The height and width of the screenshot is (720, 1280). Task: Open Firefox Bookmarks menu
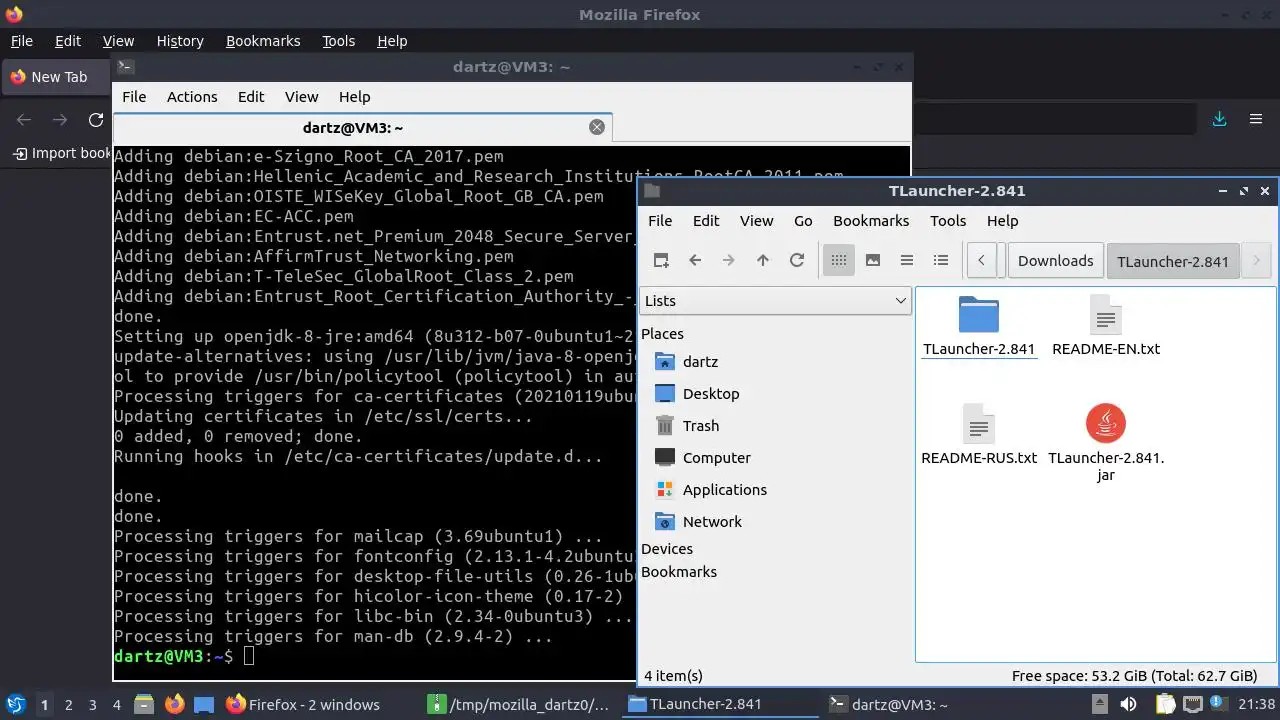[x=263, y=41]
